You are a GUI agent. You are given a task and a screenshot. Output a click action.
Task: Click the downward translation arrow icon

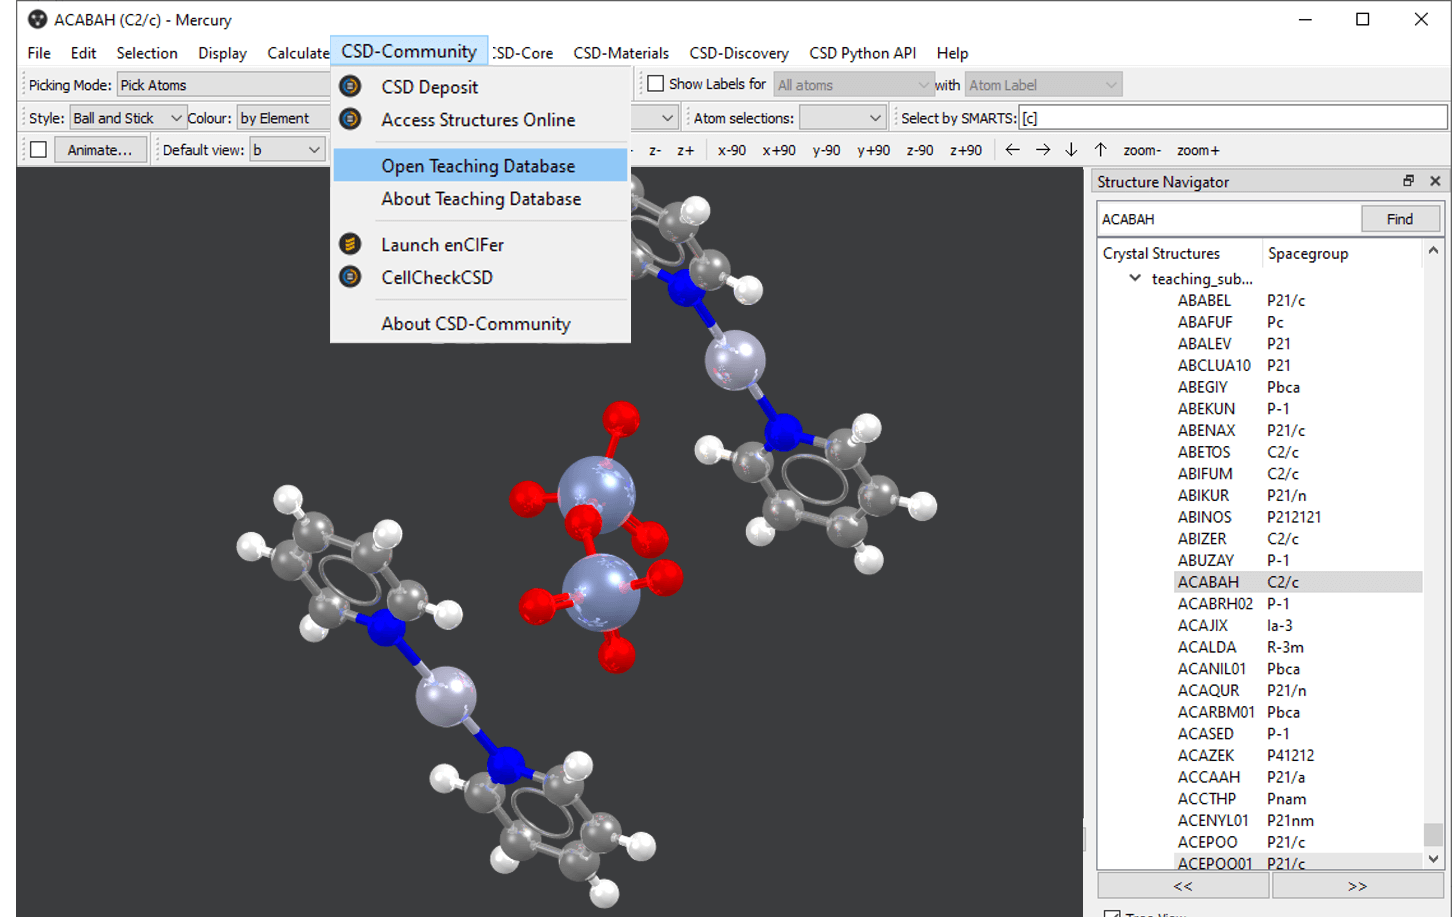pos(1071,149)
